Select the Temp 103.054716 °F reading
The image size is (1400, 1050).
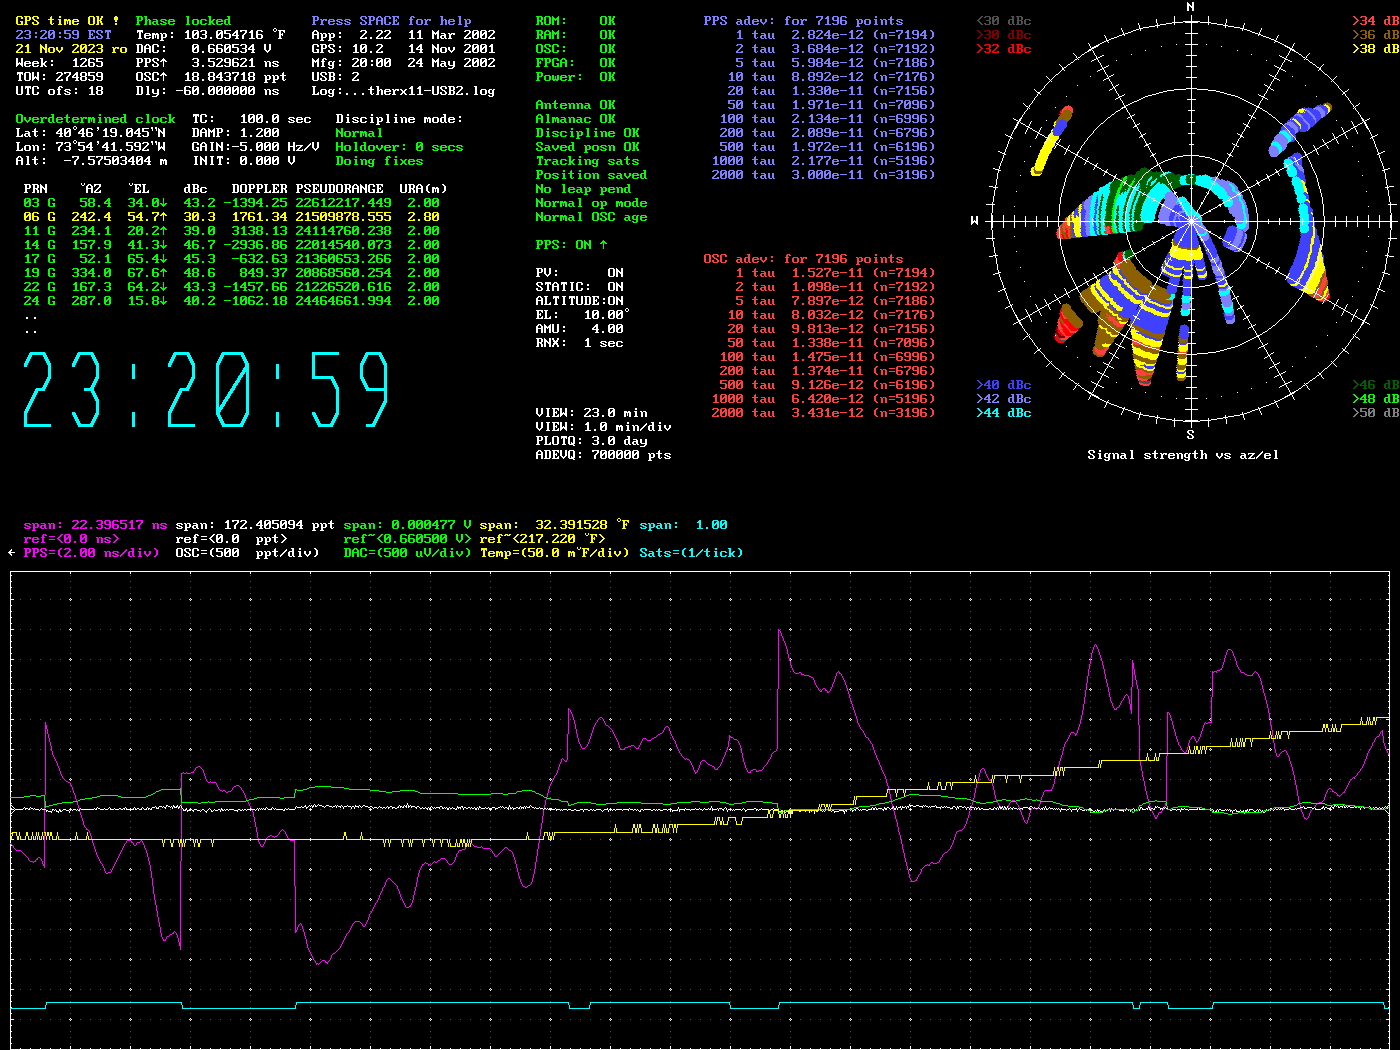point(211,35)
